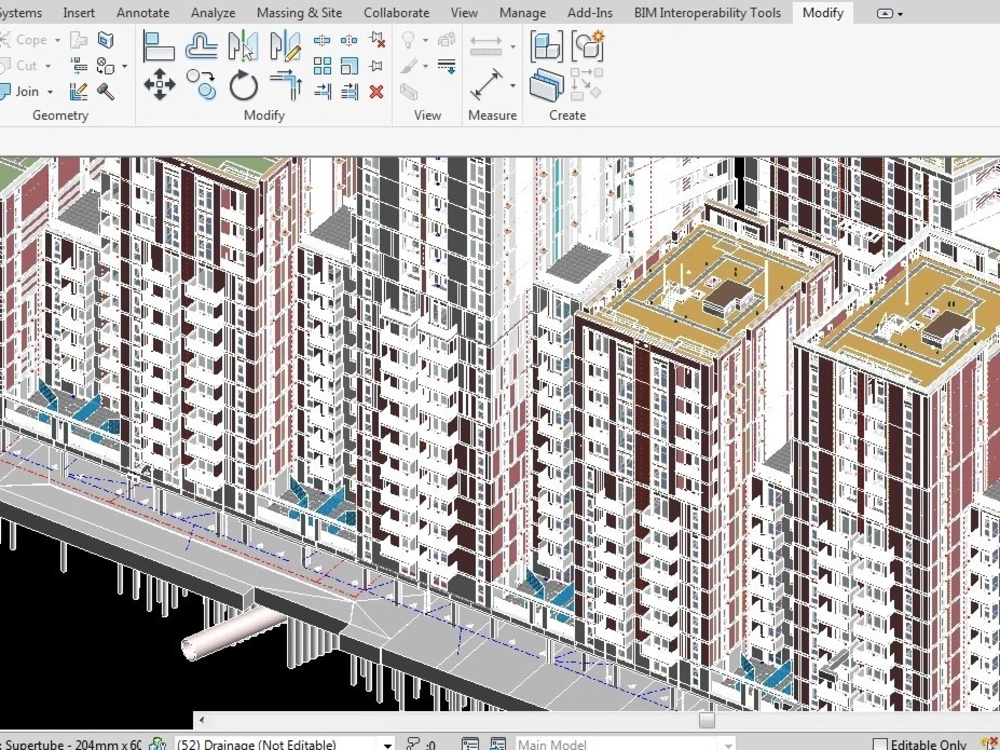Click Linework tool in View panel
This screenshot has height=750, width=1000.
pyautogui.click(x=446, y=66)
